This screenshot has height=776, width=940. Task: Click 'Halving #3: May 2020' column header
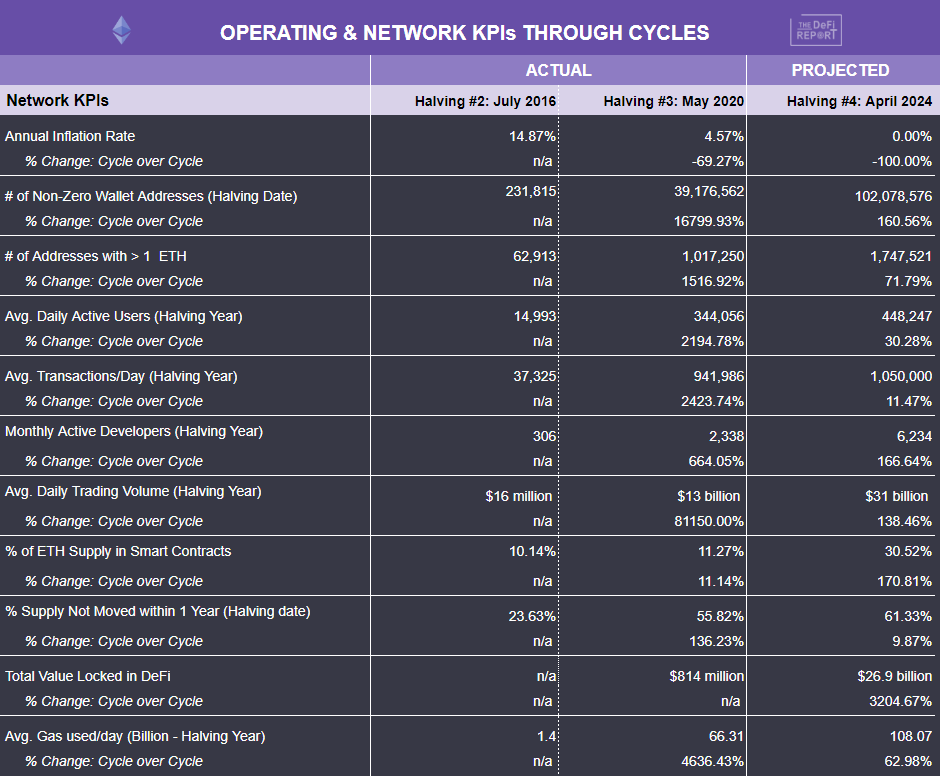click(674, 101)
